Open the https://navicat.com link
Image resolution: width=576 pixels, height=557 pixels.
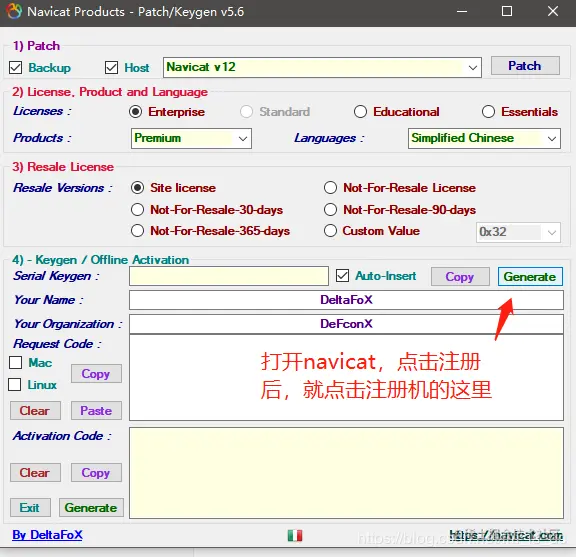tap(506, 535)
